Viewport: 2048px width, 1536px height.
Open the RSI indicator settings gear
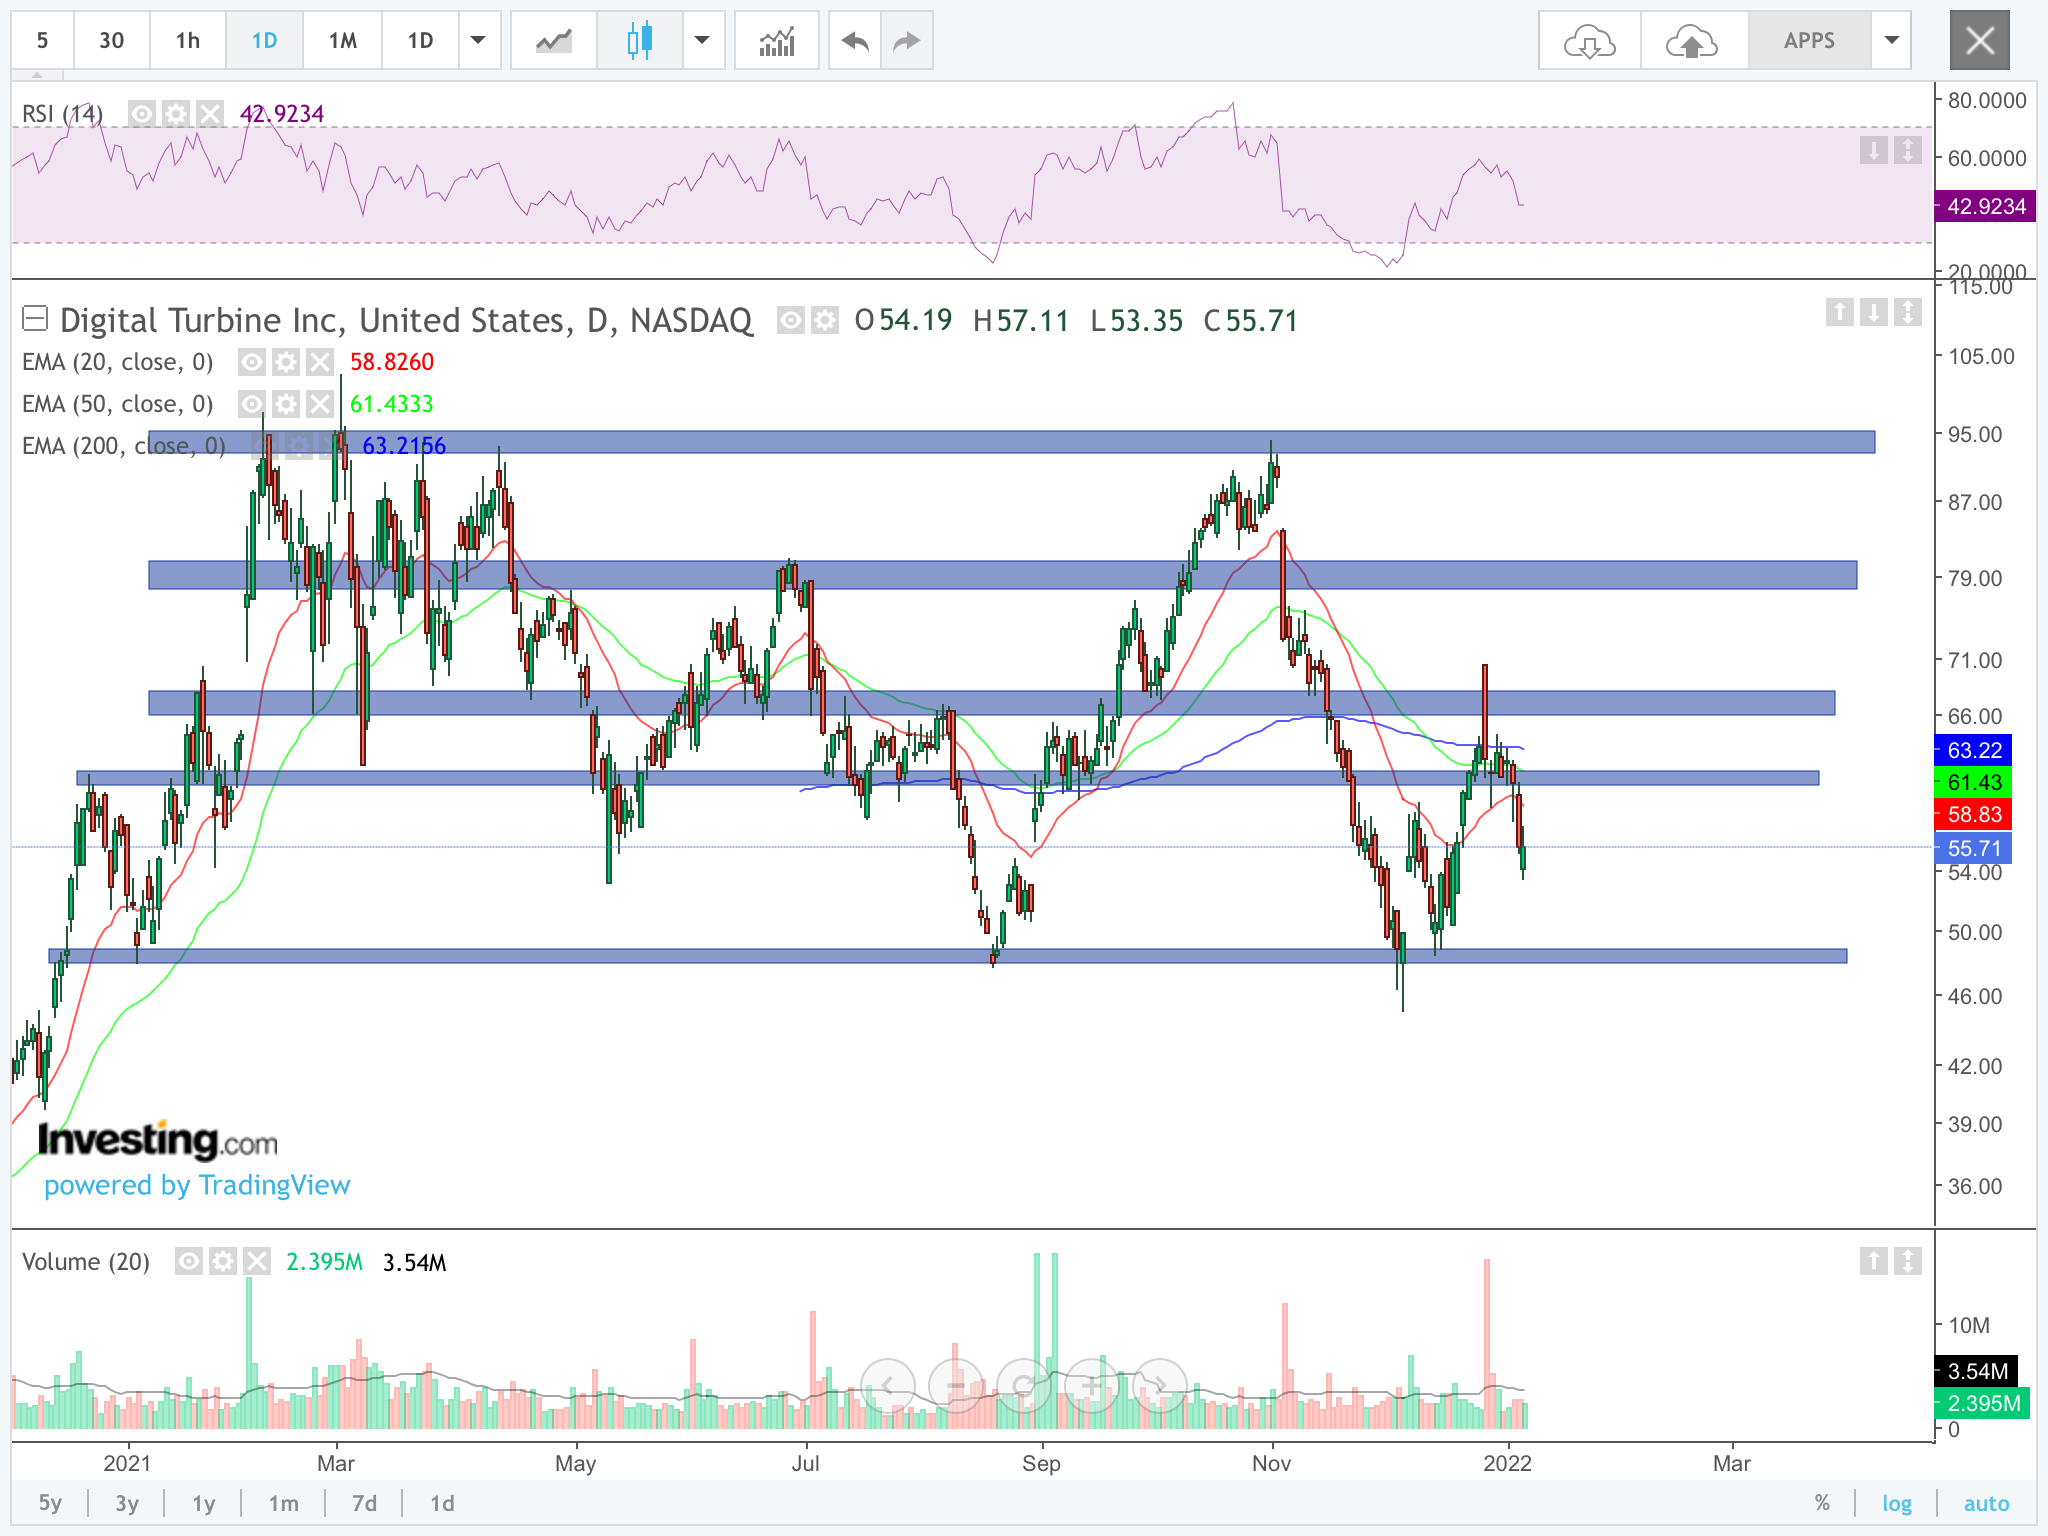coord(176,113)
